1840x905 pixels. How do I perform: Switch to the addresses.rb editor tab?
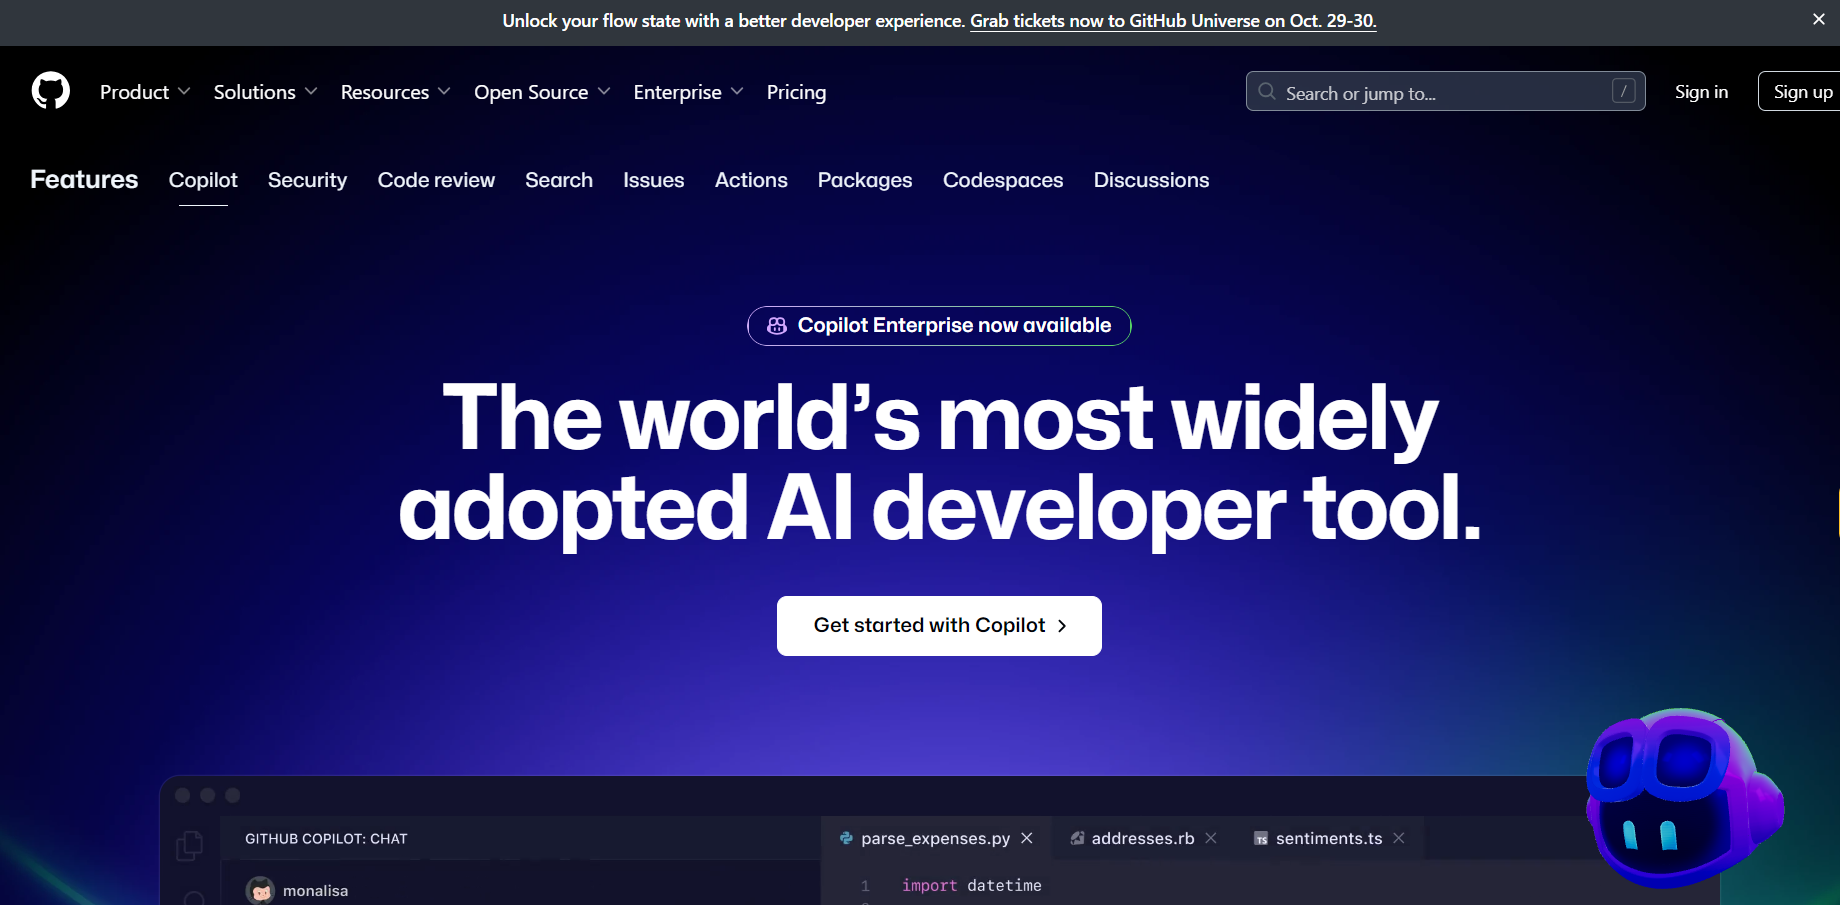(x=1143, y=838)
